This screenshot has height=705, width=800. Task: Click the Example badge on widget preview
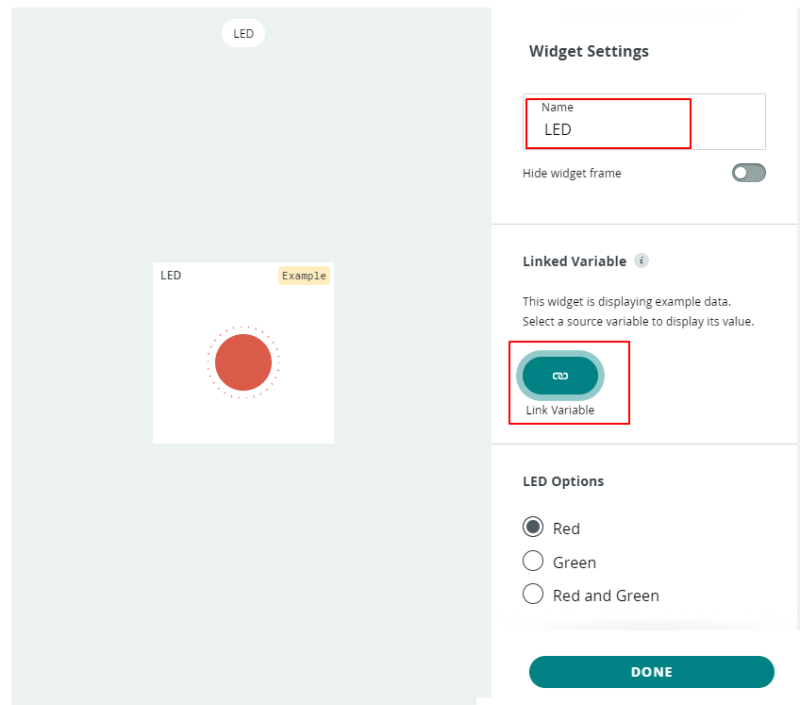point(304,276)
